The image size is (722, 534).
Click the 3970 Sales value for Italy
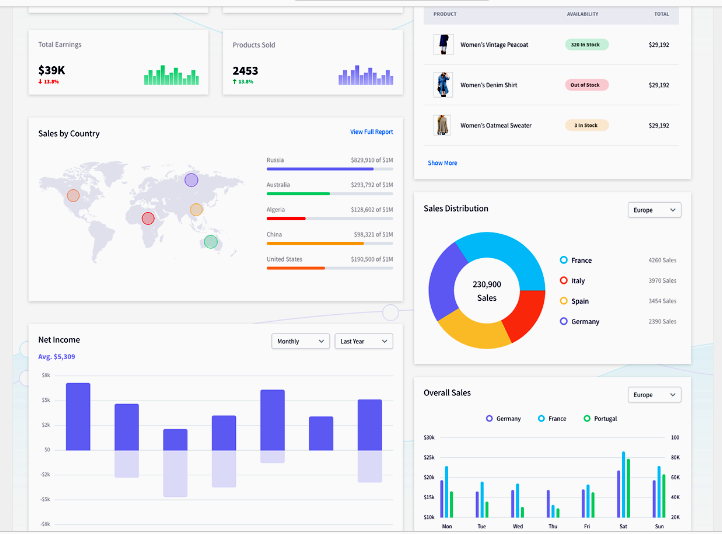(x=663, y=280)
